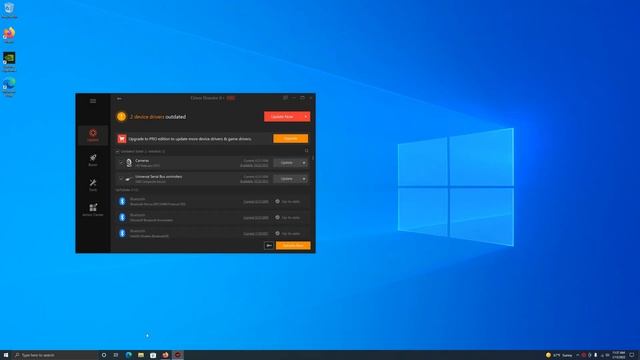Open Firefox desktop shortcut
The image size is (640, 360).
9,35
